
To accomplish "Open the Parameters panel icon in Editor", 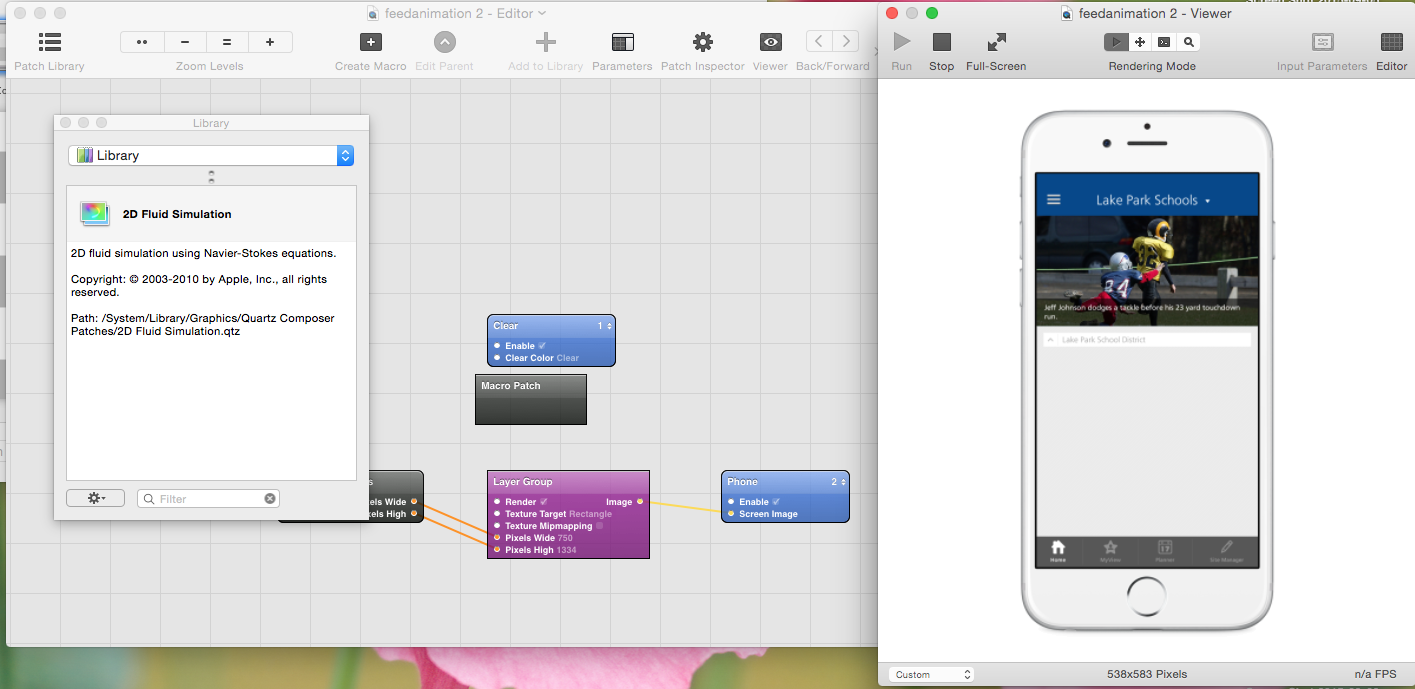I will click(622, 42).
